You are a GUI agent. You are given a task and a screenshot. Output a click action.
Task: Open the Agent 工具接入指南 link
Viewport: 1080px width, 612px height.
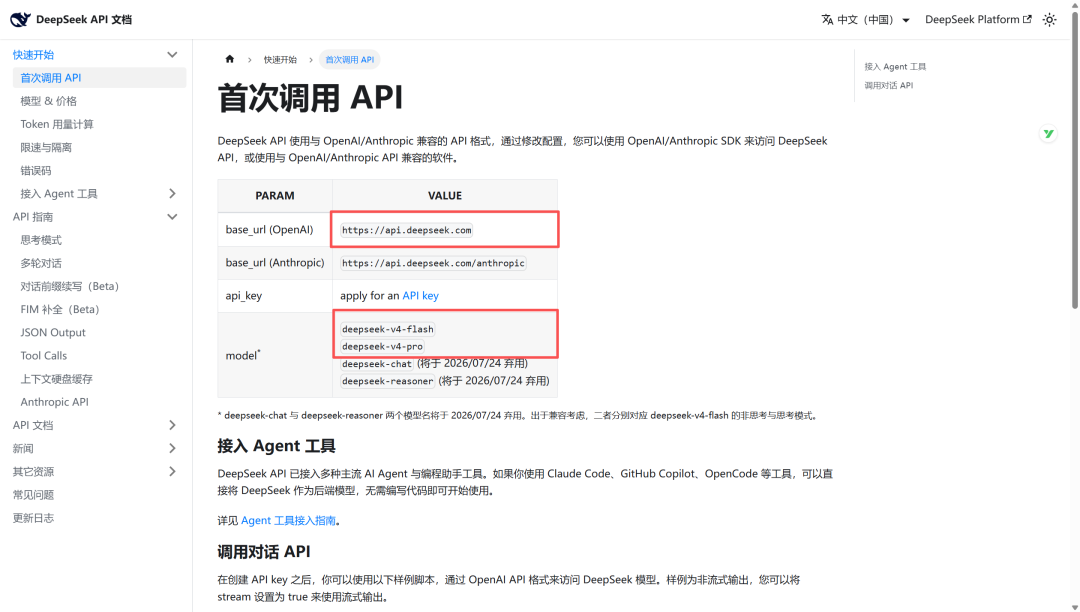click(x=289, y=520)
